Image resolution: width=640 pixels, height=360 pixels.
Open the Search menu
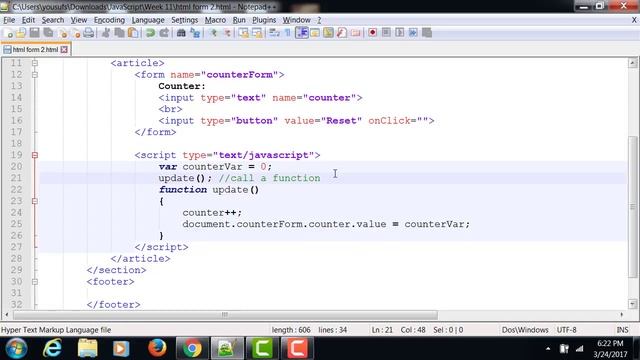pyautogui.click(x=53, y=20)
